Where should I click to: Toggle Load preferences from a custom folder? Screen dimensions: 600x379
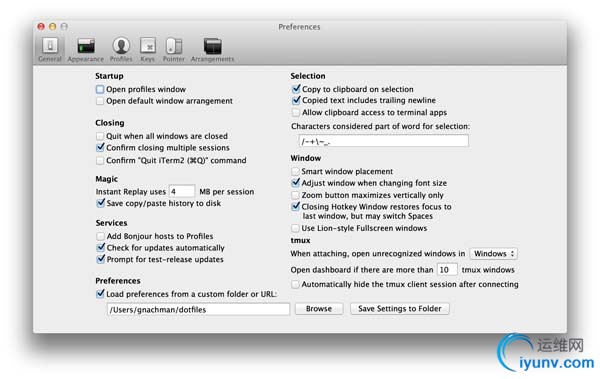pos(100,294)
